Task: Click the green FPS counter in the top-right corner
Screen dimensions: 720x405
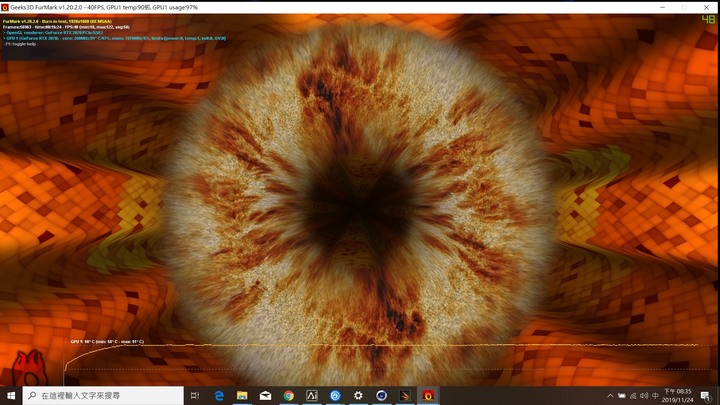Action: (x=708, y=19)
